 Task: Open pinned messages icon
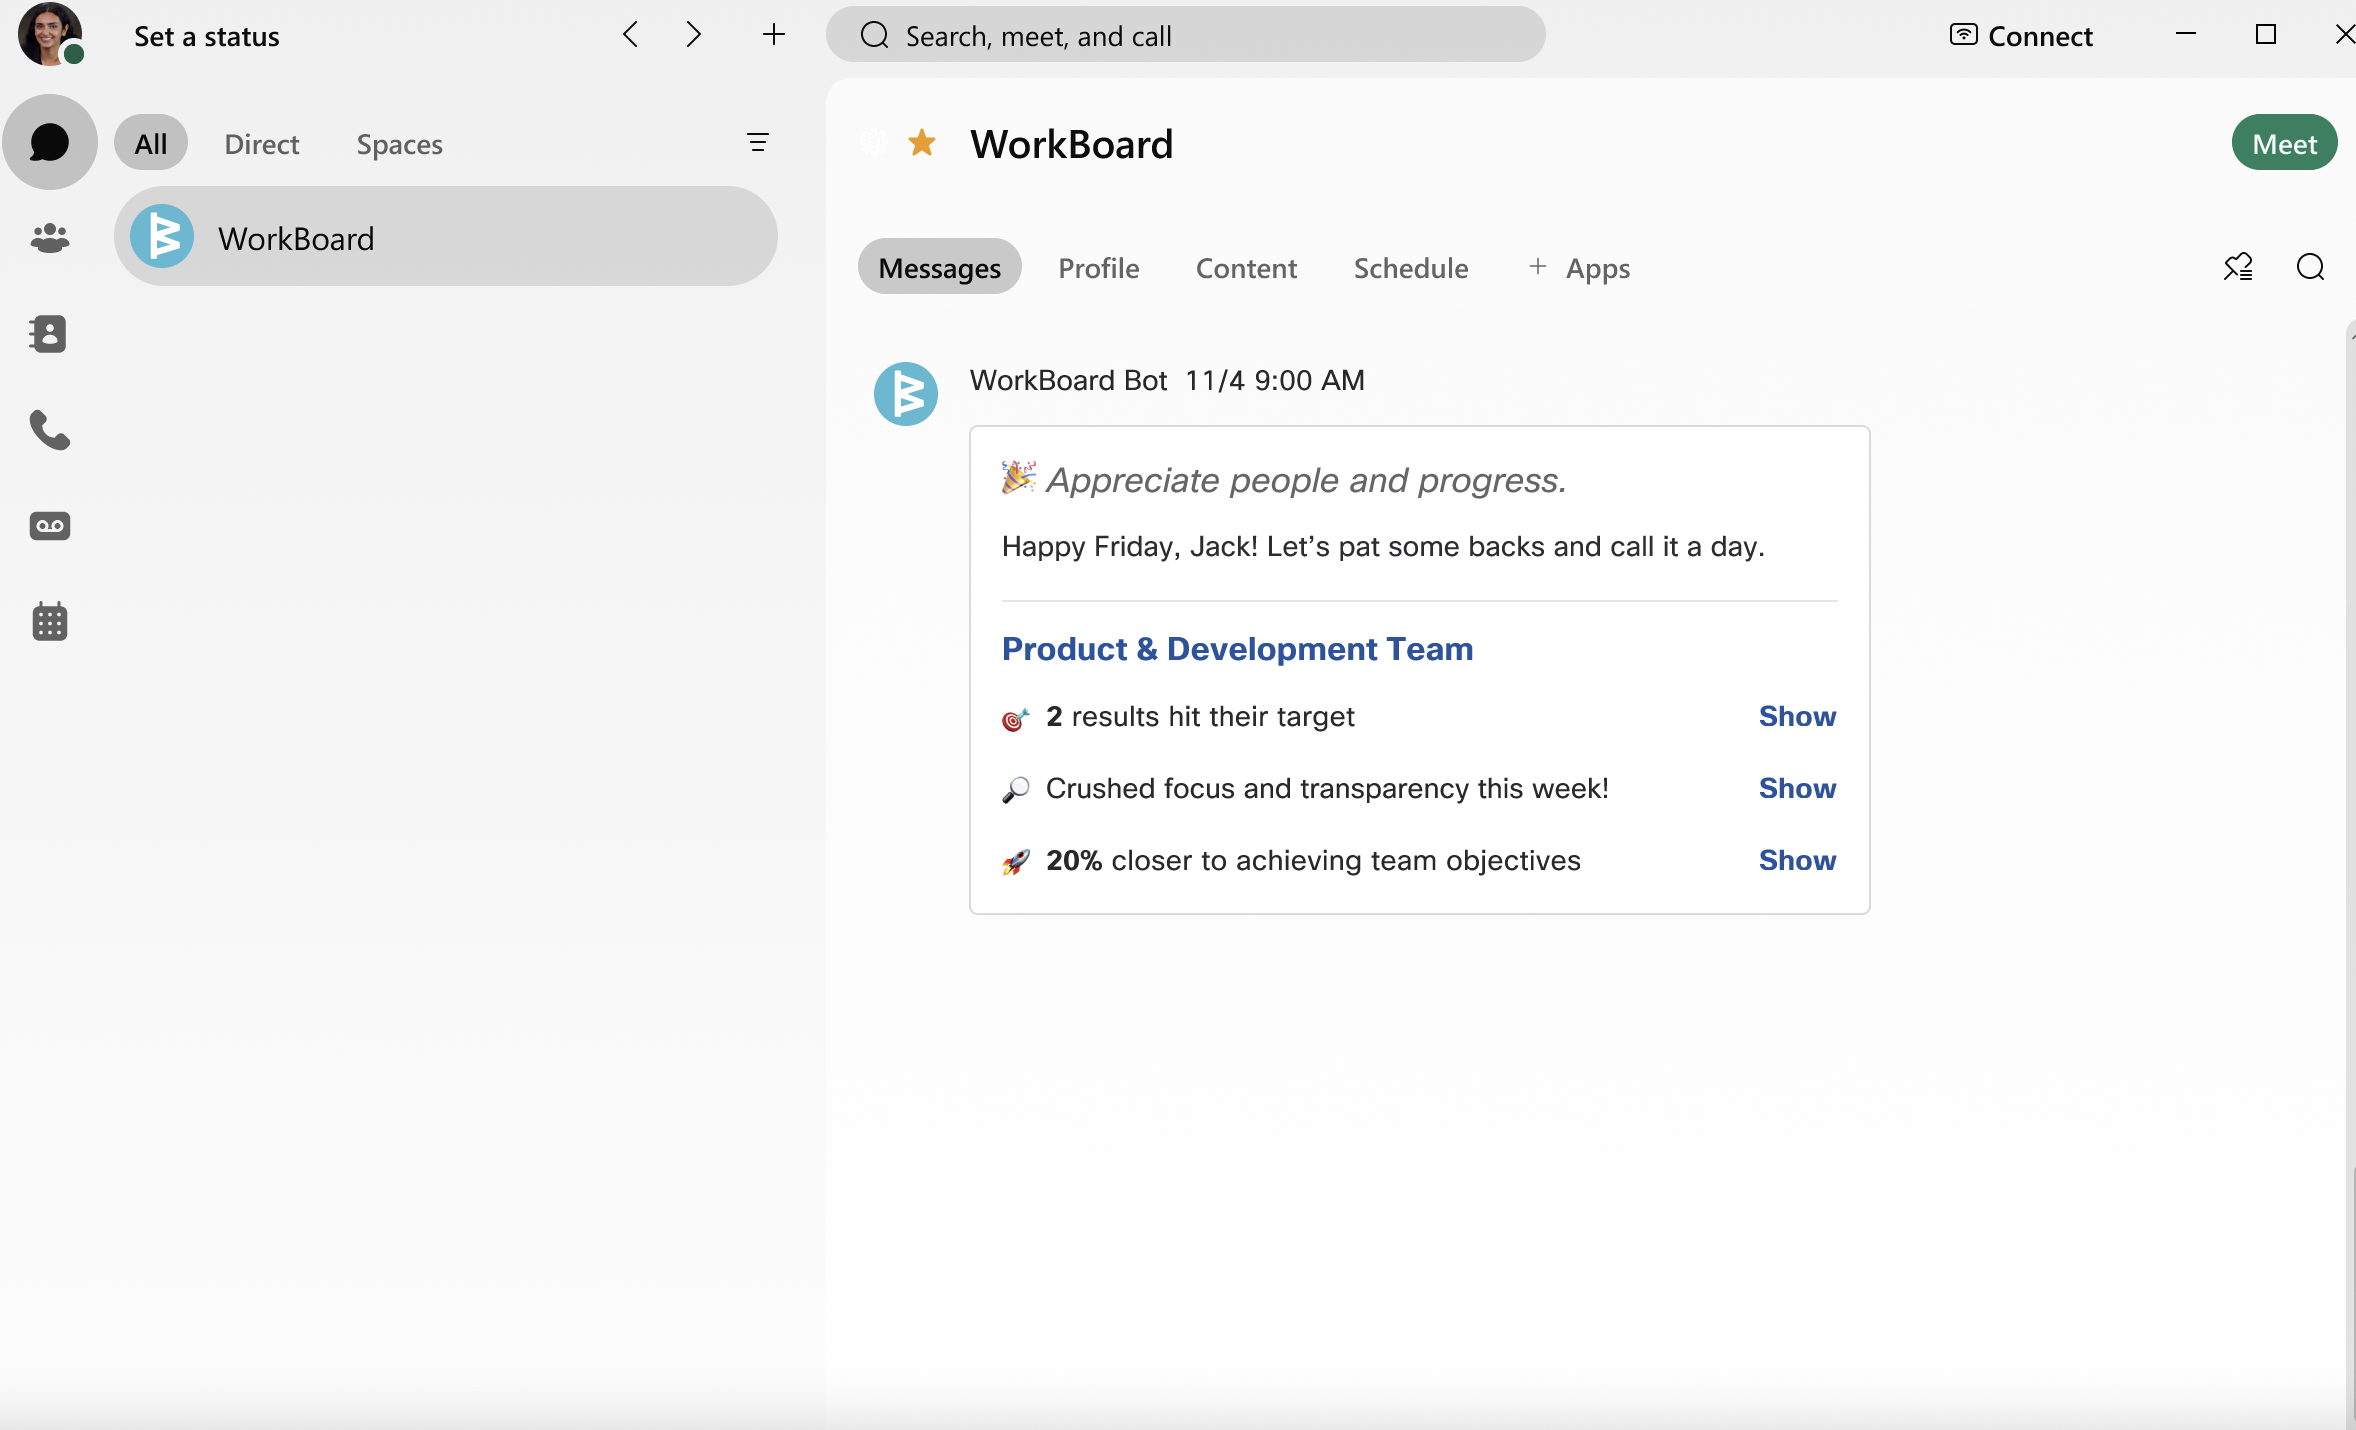[x=2238, y=267]
